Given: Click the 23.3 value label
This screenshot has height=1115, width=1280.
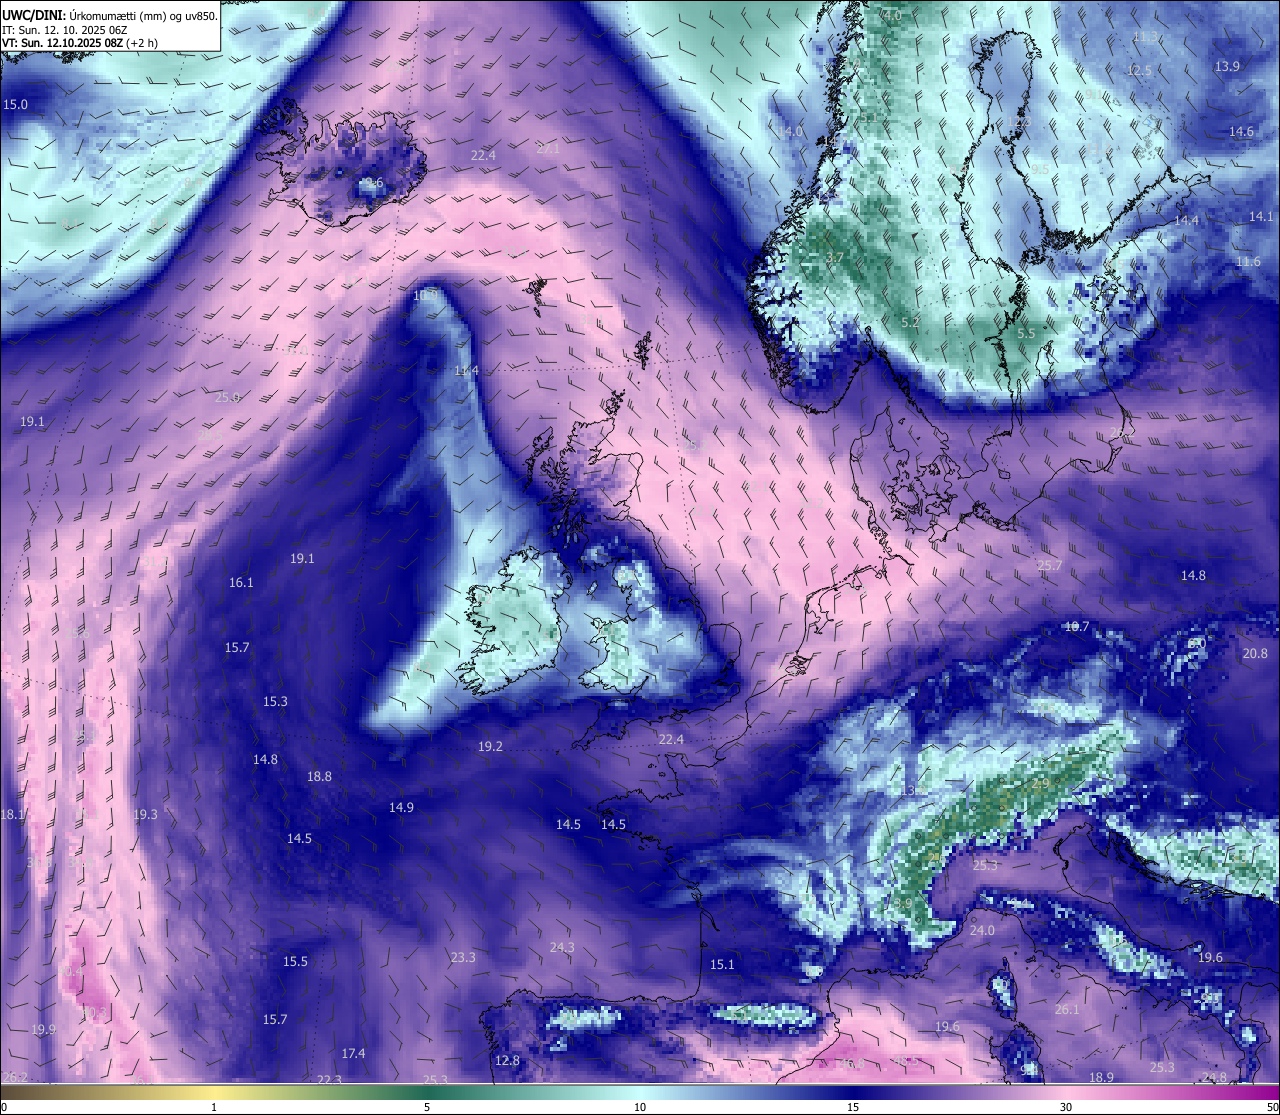Looking at the screenshot, I should pyautogui.click(x=463, y=958).
